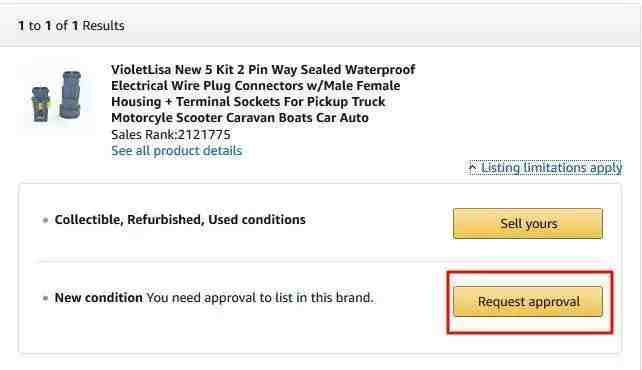Click the Sell yours button
642x370 pixels.
pos(528,223)
